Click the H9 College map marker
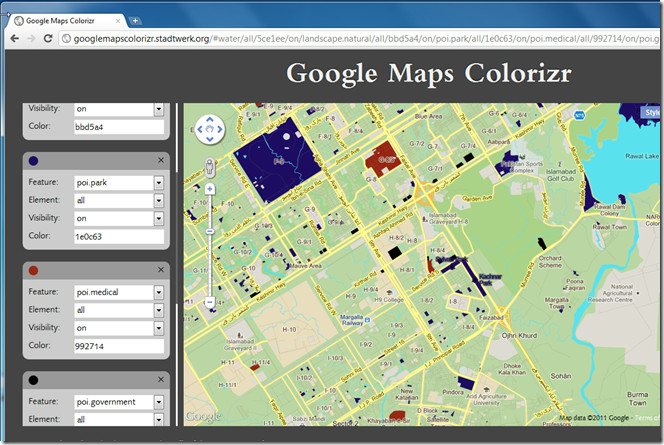This screenshot has height=445, width=664. pyautogui.click(x=389, y=292)
